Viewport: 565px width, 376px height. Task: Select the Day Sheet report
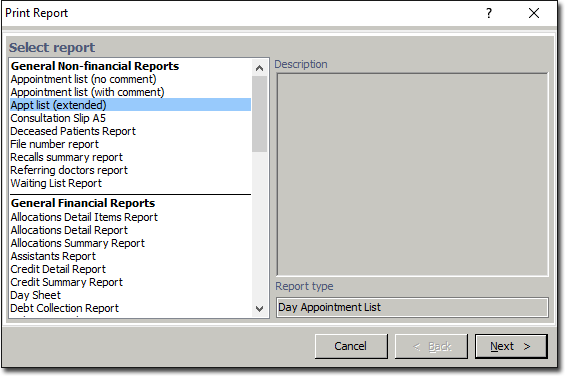point(35,295)
